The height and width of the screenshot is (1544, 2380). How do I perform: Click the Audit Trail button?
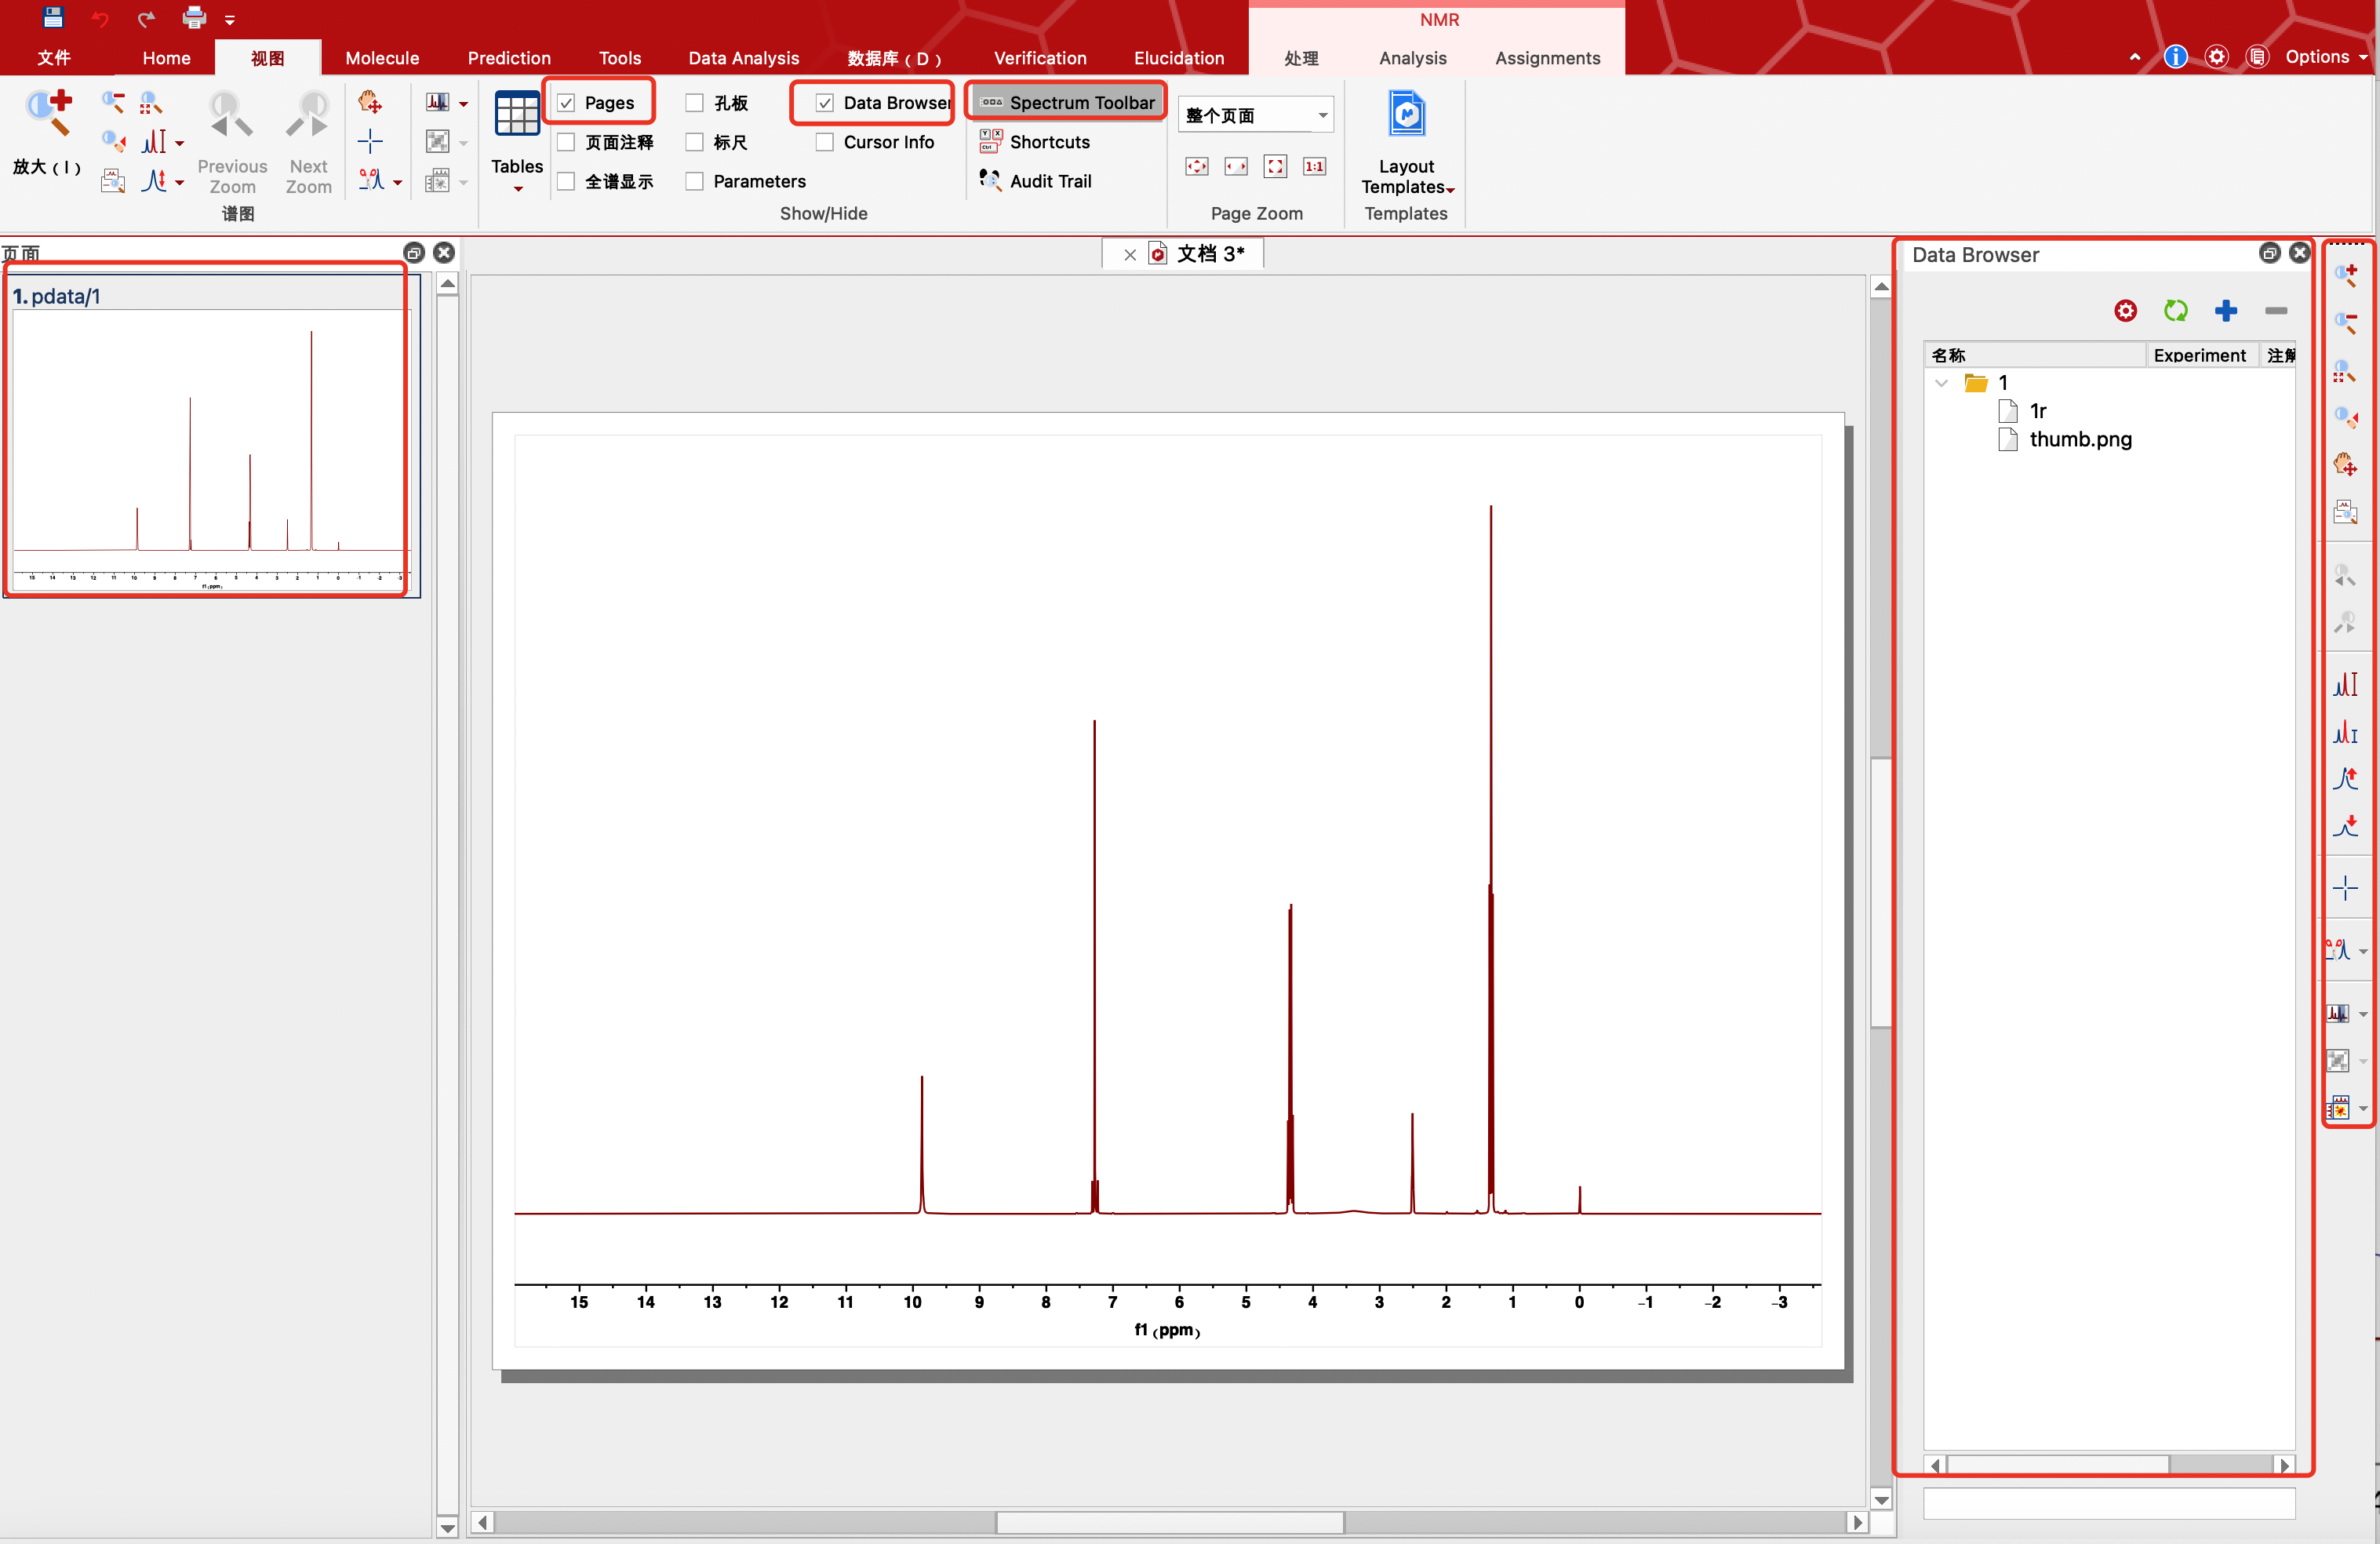pyautogui.click(x=1036, y=181)
